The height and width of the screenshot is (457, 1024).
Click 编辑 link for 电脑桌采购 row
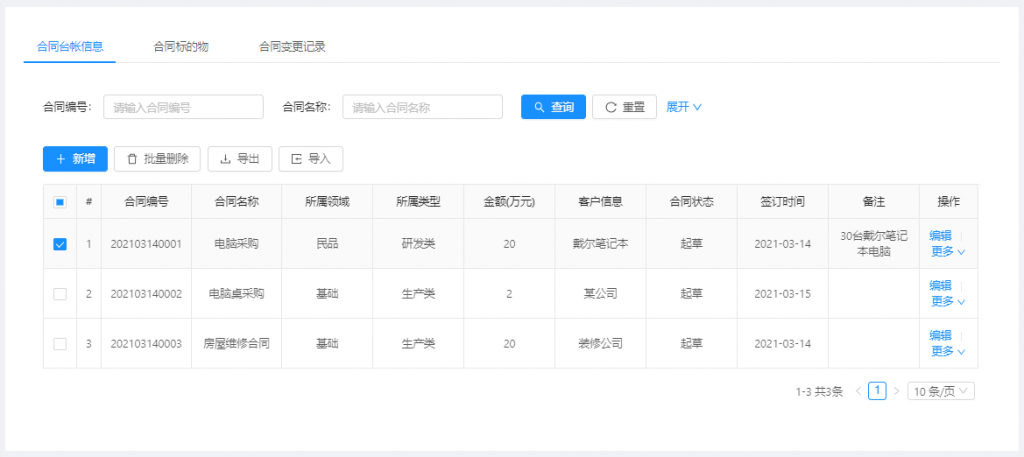pyautogui.click(x=940, y=286)
